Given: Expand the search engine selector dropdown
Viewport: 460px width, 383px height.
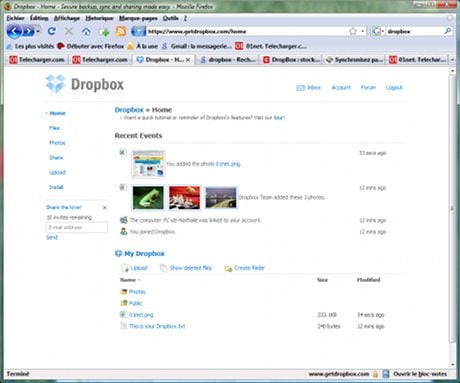Looking at the screenshot, I should 378,31.
